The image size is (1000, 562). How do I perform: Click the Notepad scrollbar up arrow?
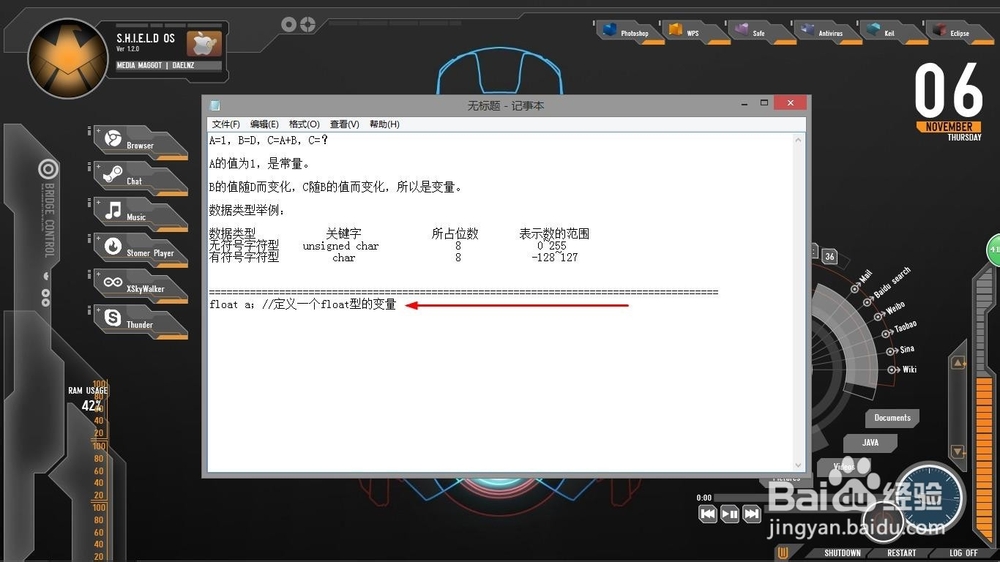798,140
